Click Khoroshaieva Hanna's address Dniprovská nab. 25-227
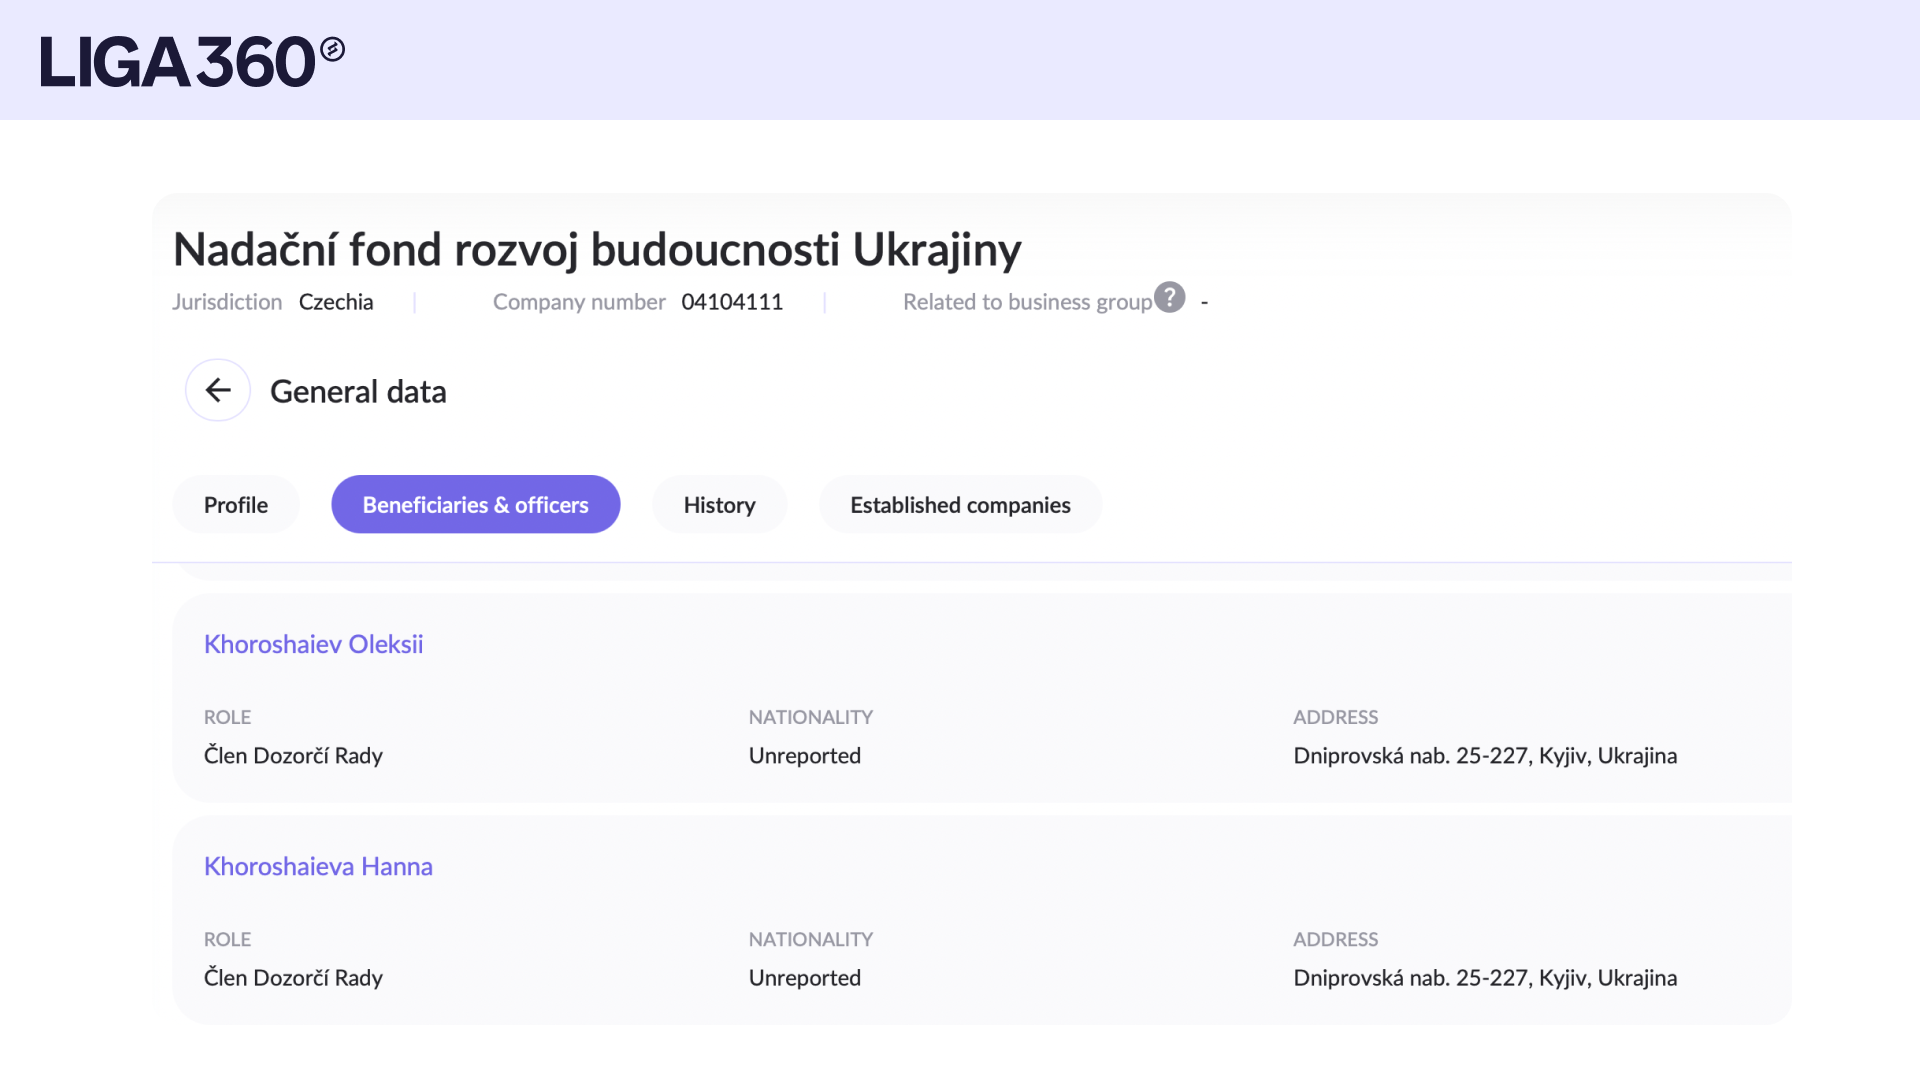 pos(1485,978)
